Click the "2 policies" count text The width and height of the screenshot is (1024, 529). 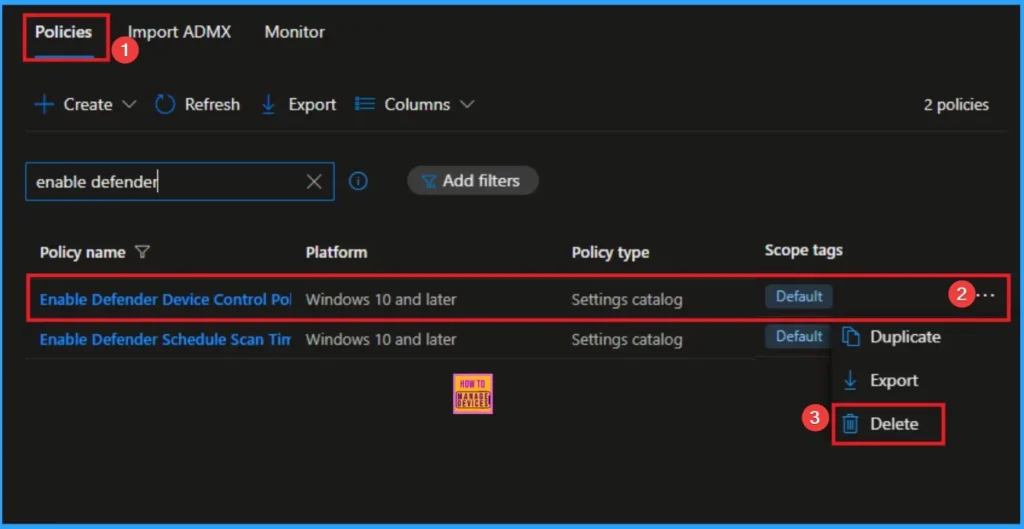pos(956,104)
